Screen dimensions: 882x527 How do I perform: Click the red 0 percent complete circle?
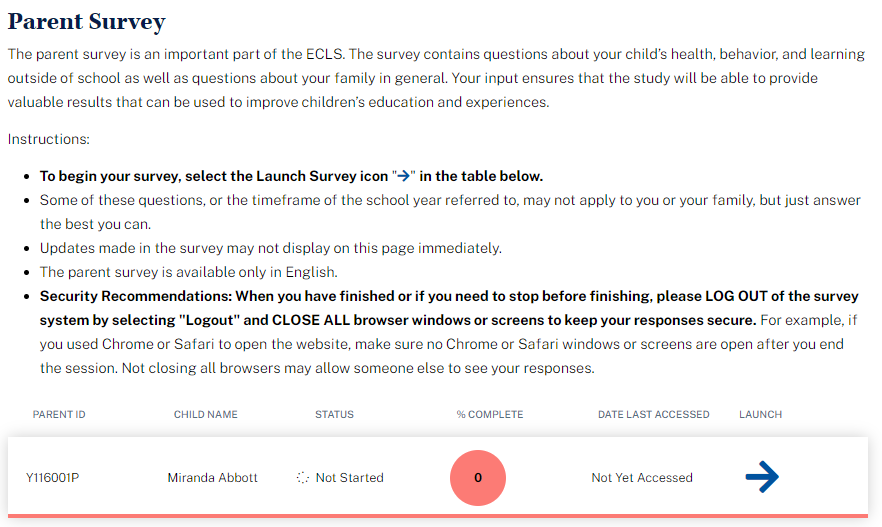pos(478,478)
